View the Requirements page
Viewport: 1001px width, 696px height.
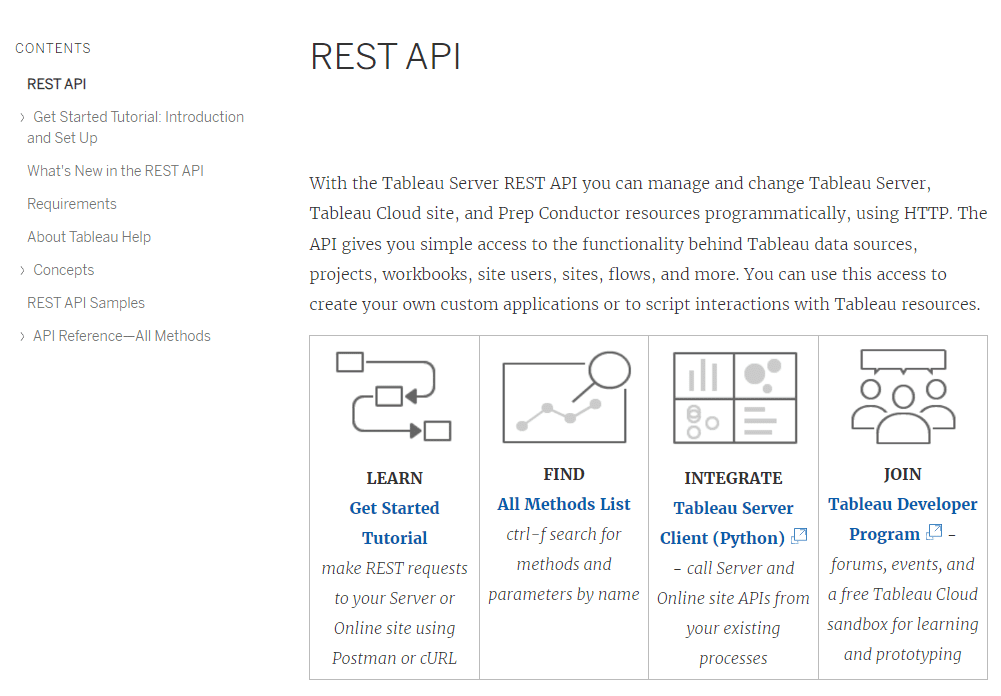(x=72, y=203)
